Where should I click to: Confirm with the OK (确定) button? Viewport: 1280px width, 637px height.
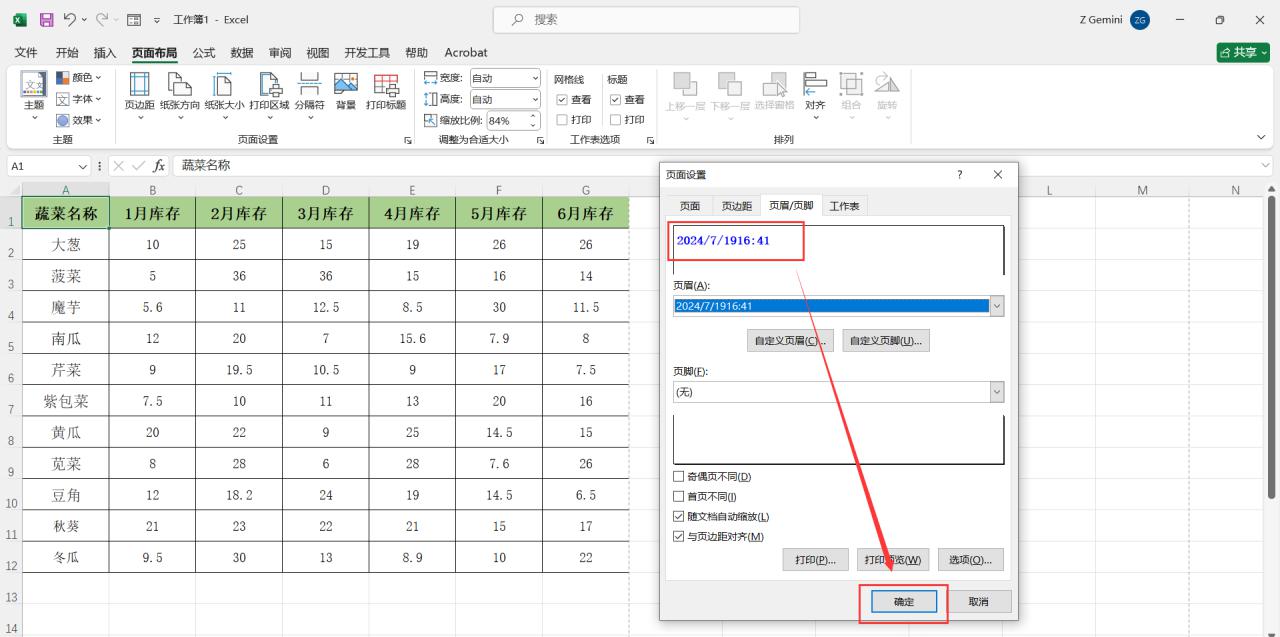point(904,602)
